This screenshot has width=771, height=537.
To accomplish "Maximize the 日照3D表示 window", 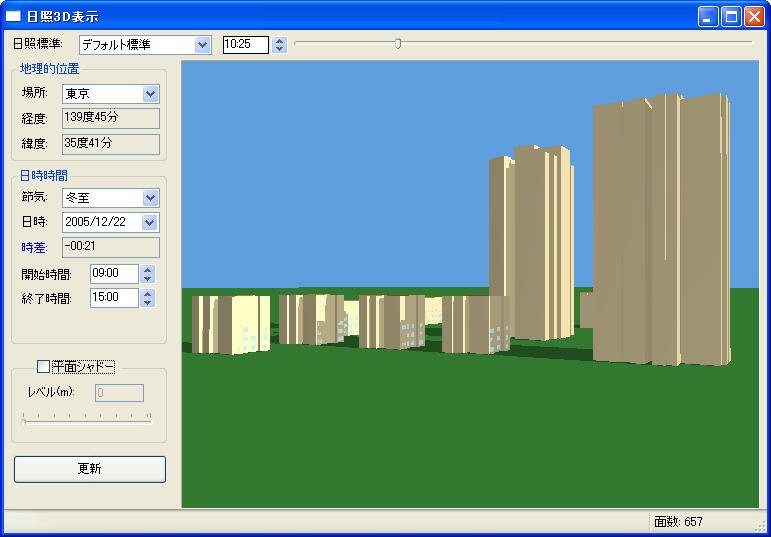I will pyautogui.click(x=731, y=17).
